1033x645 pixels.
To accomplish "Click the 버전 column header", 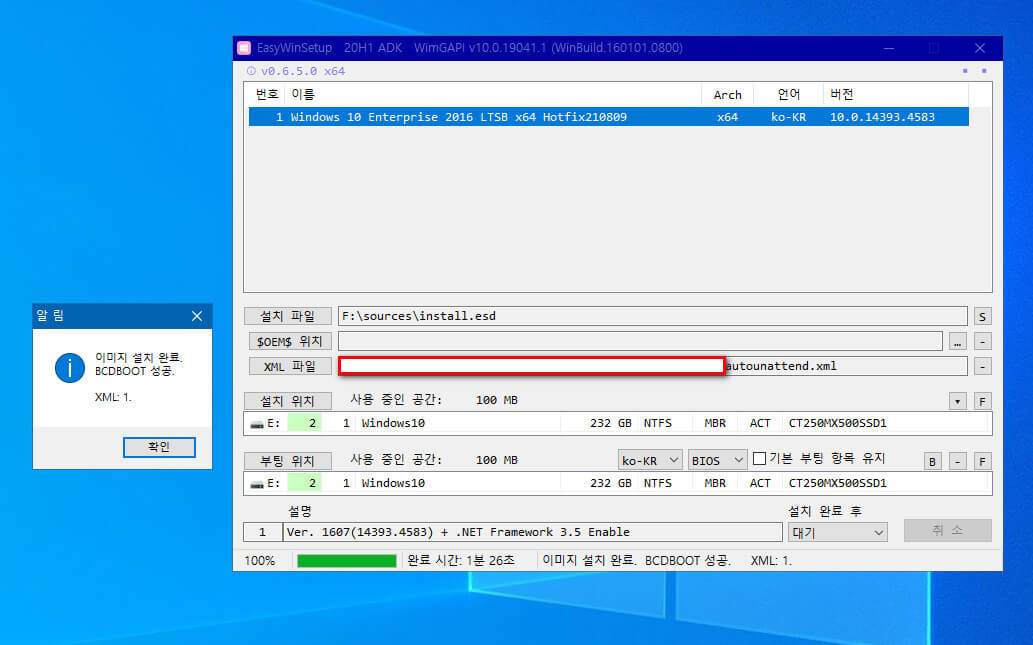I will pyautogui.click(x=895, y=94).
